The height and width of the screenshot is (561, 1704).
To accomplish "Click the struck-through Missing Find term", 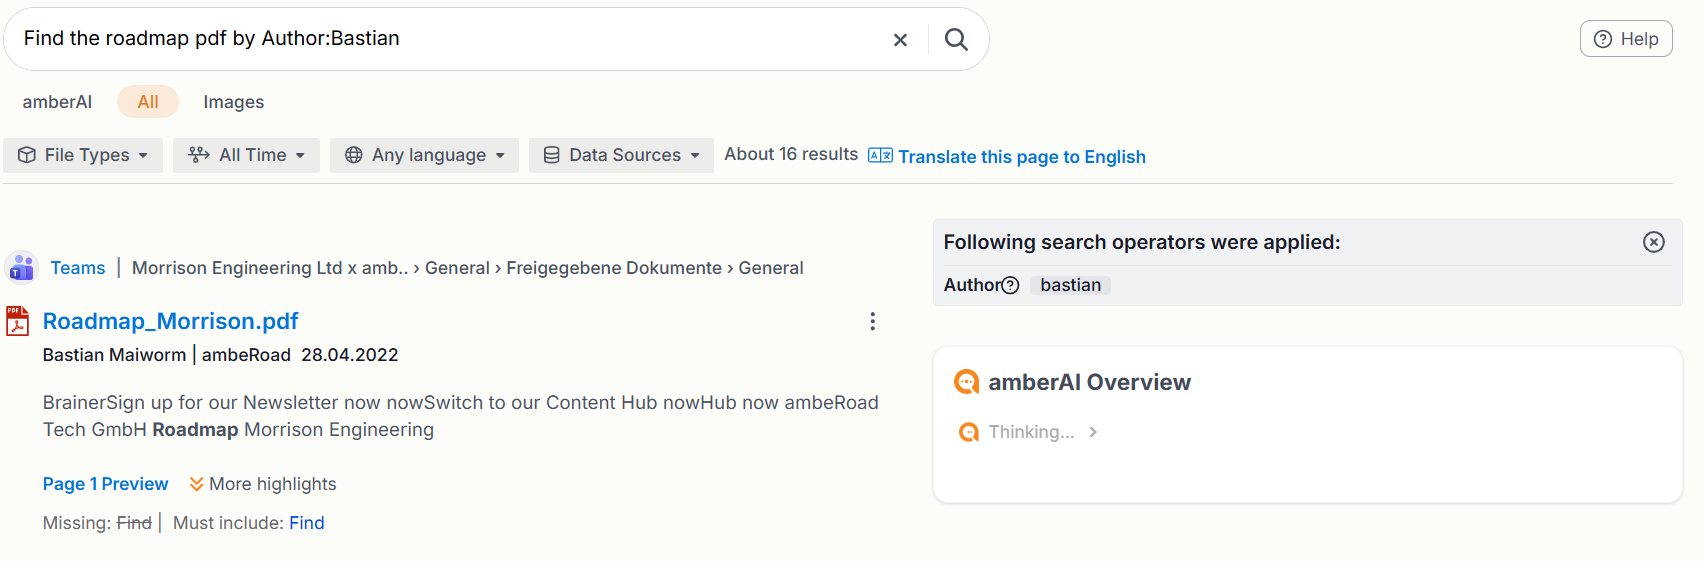I will pos(134,523).
